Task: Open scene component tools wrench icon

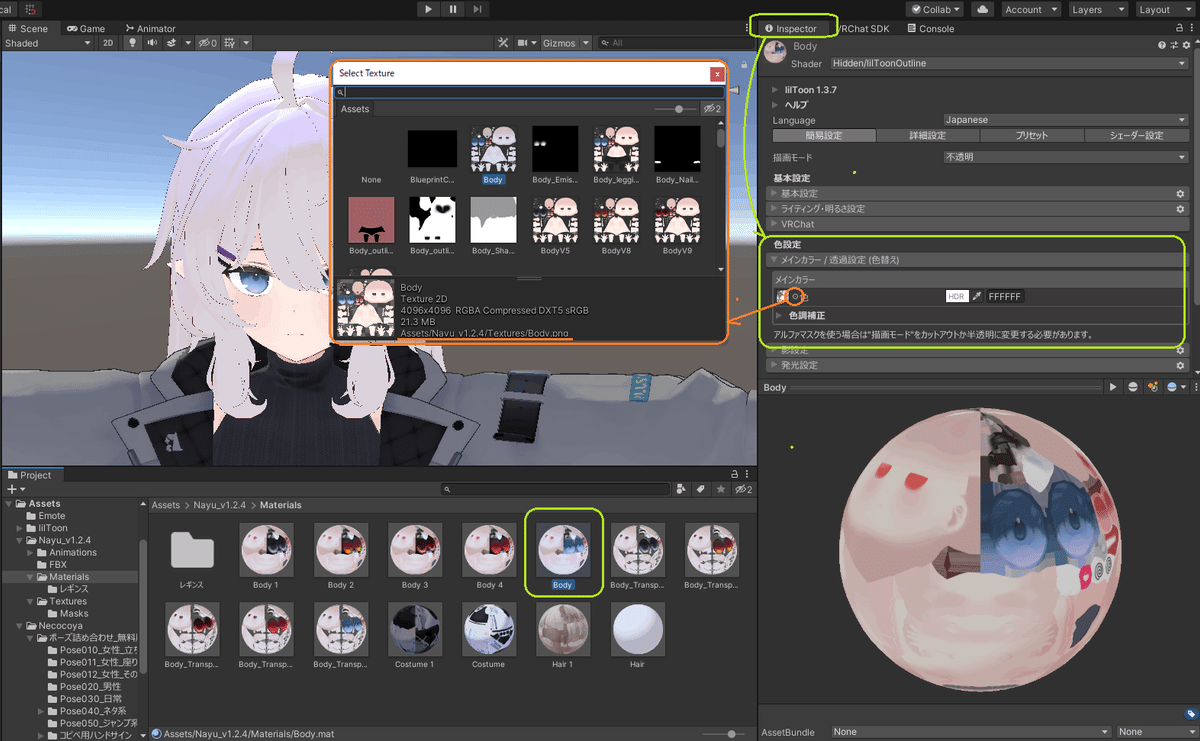Action: [x=503, y=43]
